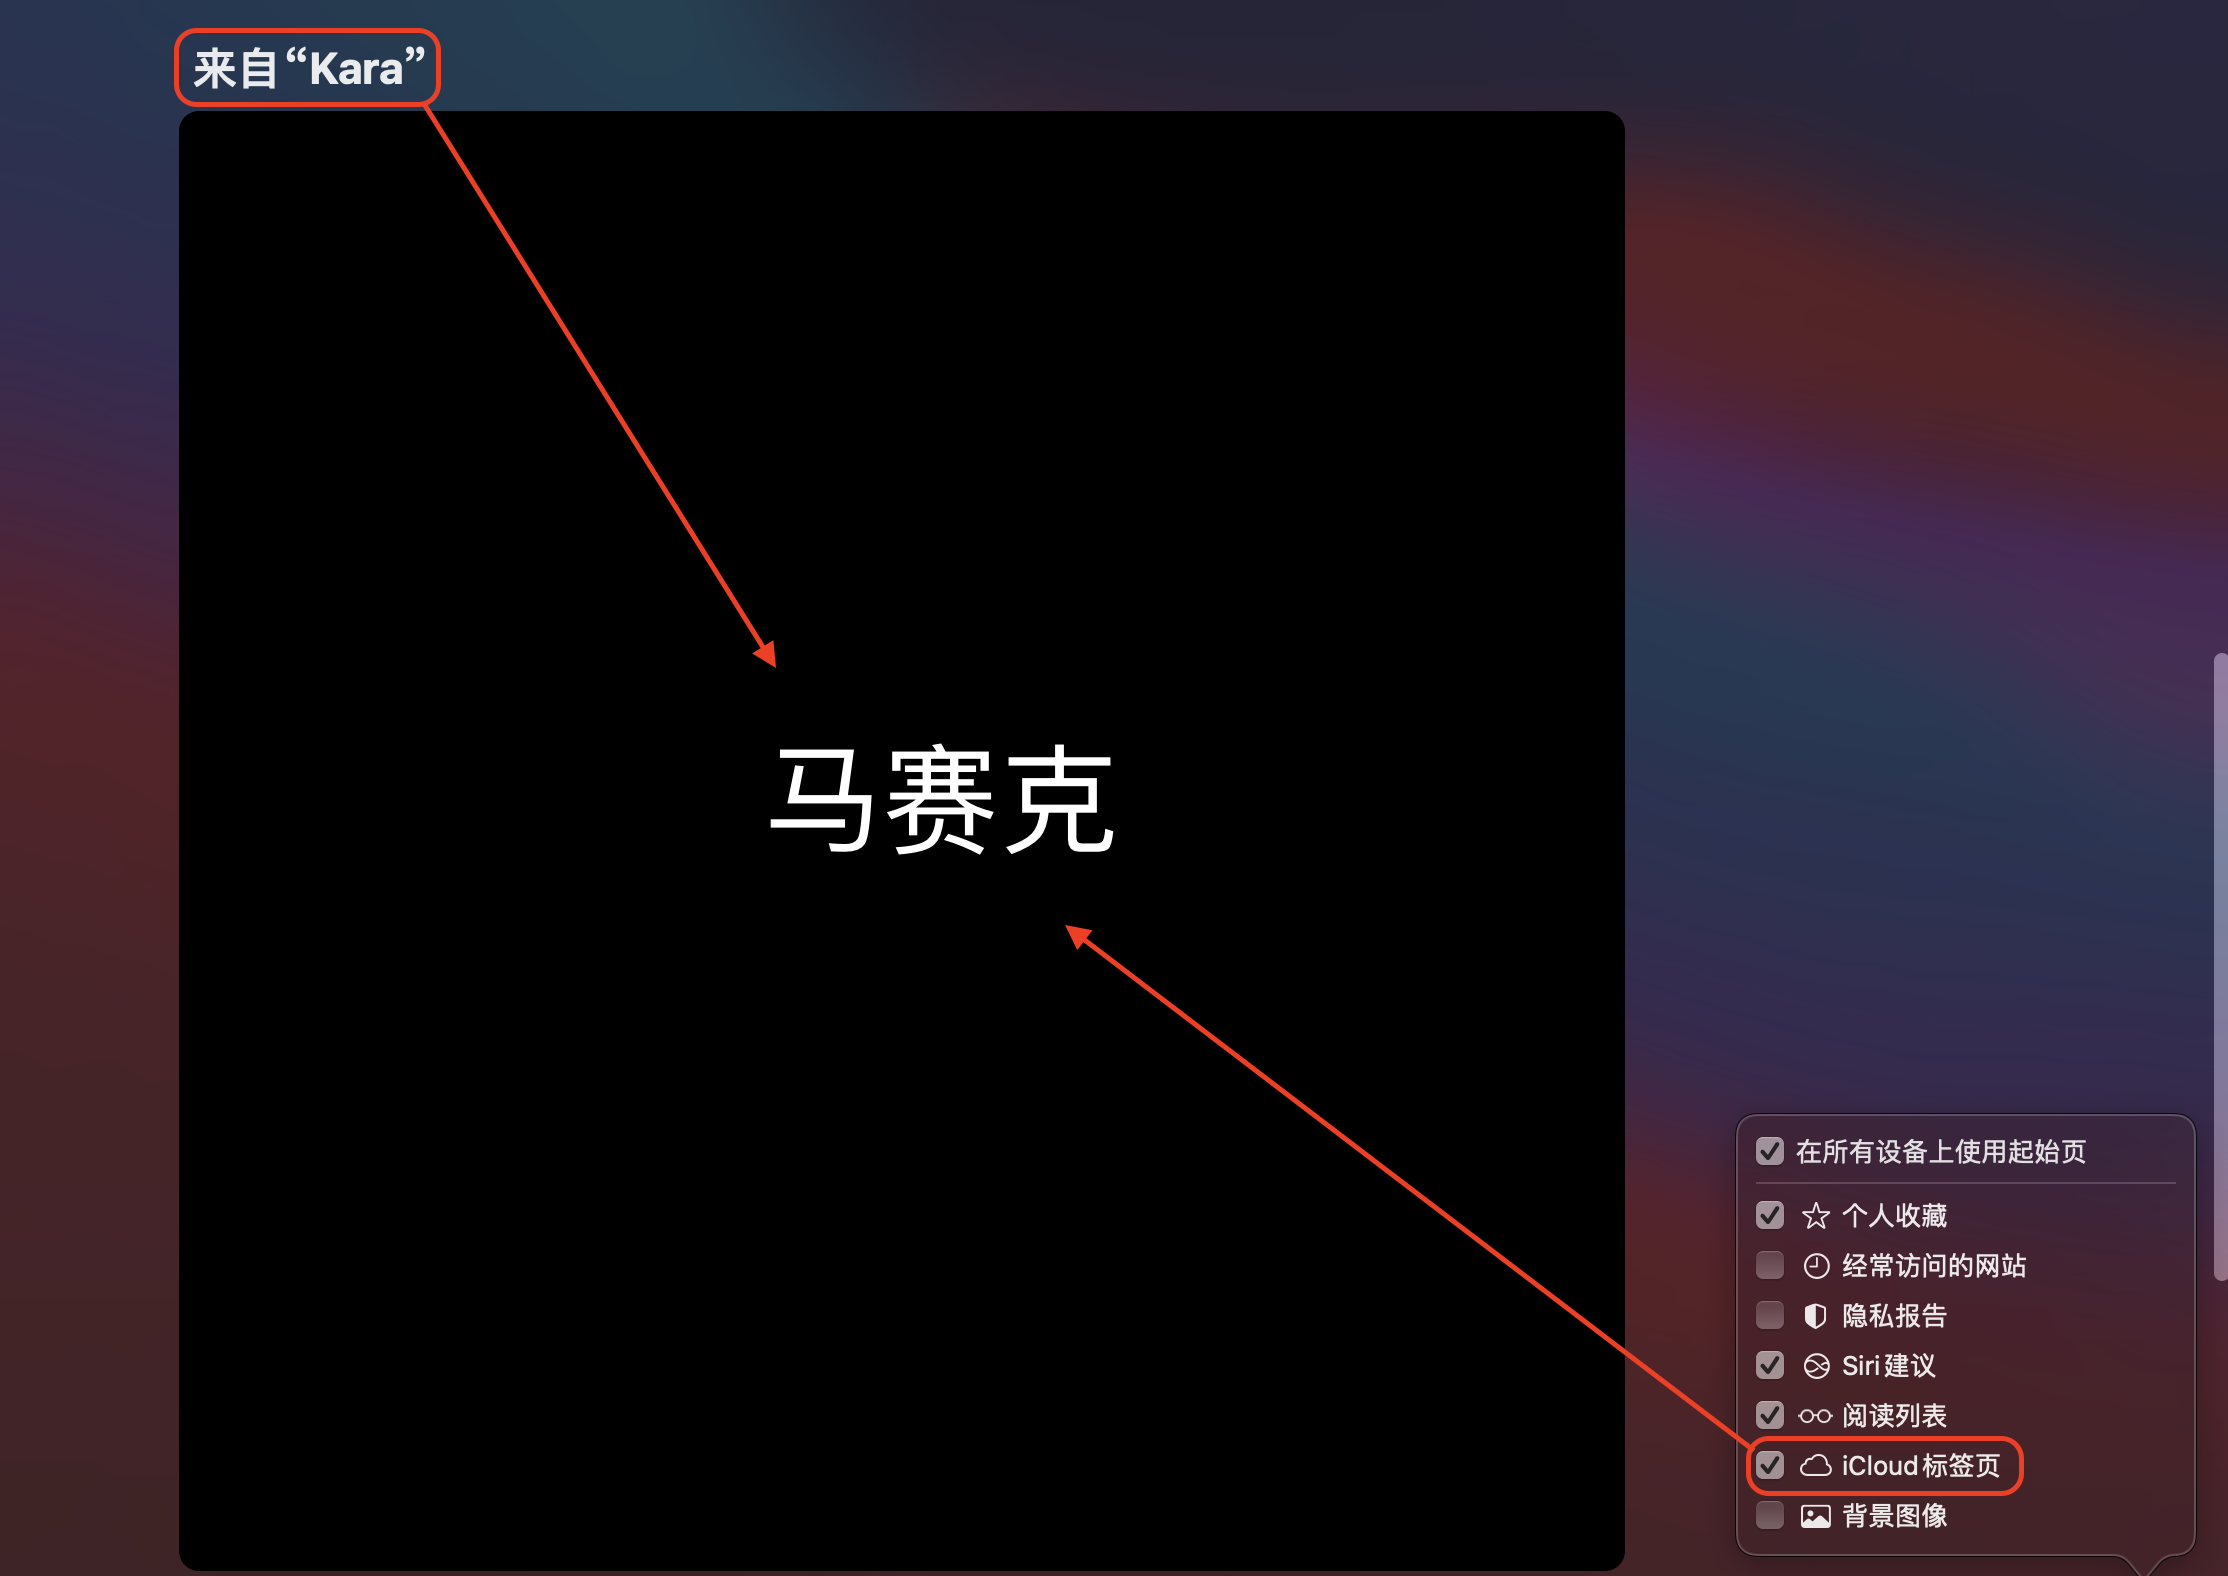Disable the Siri 建议 checkbox

point(1770,1366)
